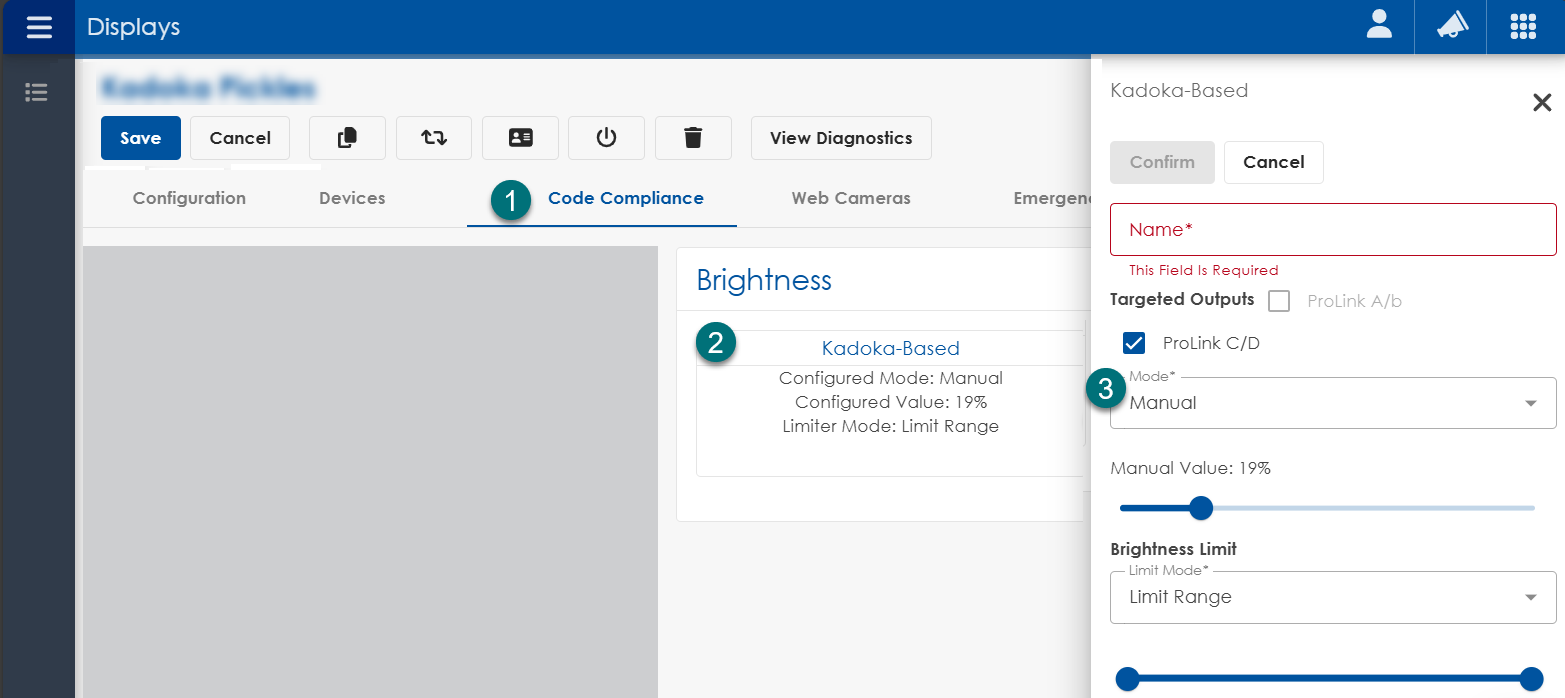The width and height of the screenshot is (1565, 698).
Task: Open the Kadoka-Based brightness link
Action: point(890,348)
